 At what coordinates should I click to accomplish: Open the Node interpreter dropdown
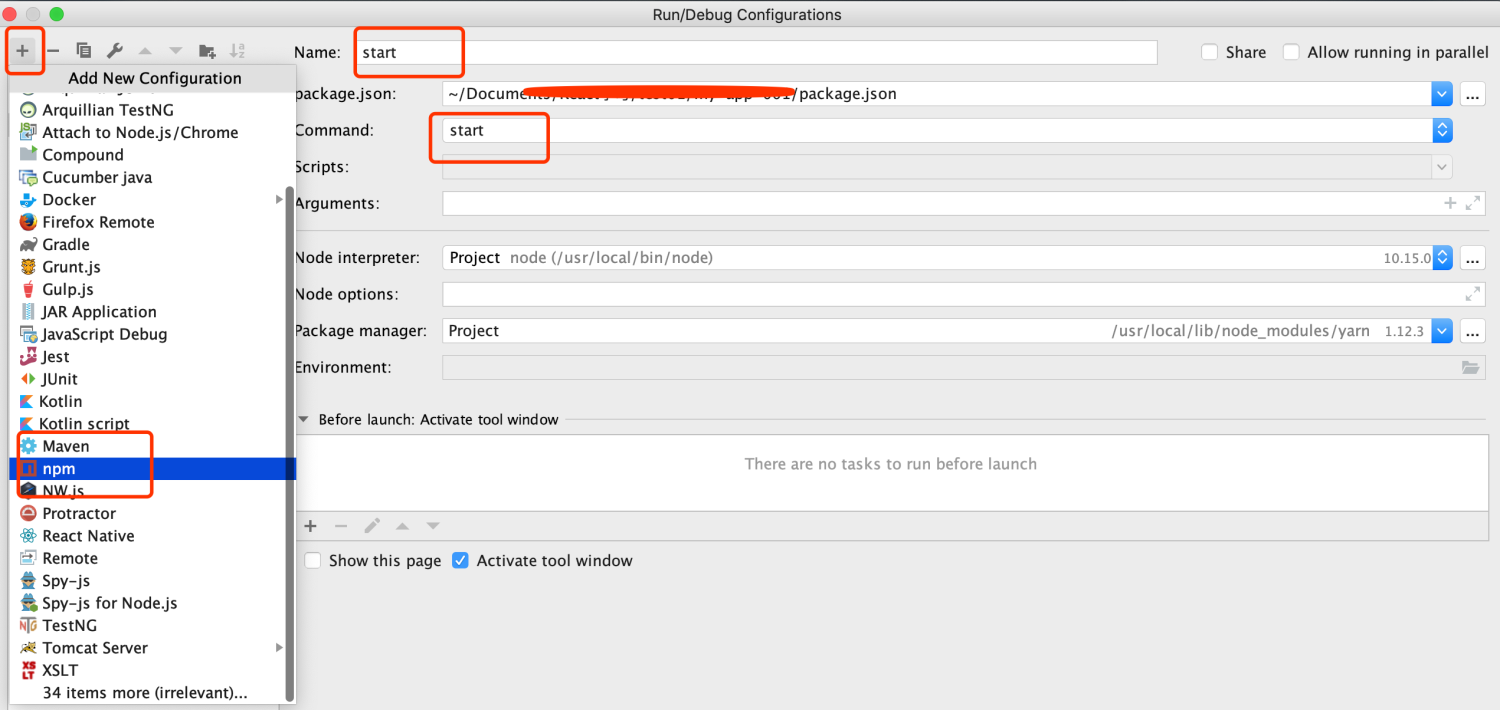1441,258
